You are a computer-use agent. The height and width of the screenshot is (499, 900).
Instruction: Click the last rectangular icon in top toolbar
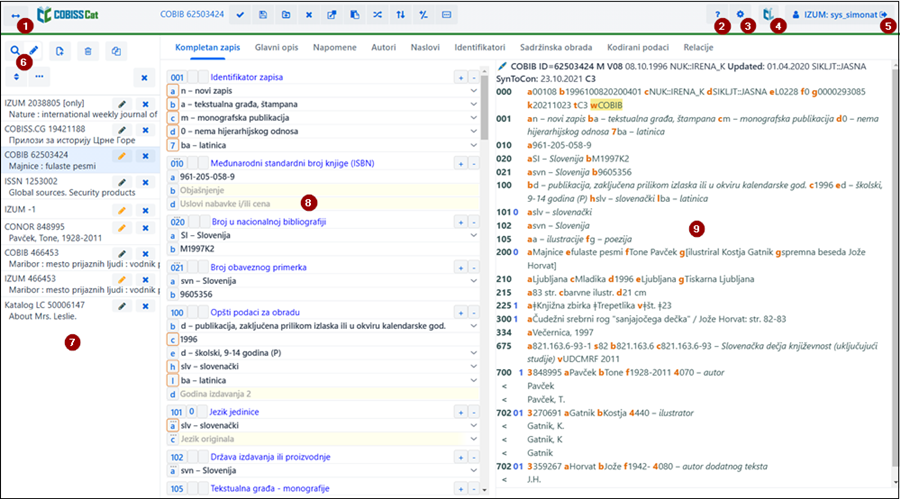[447, 15]
